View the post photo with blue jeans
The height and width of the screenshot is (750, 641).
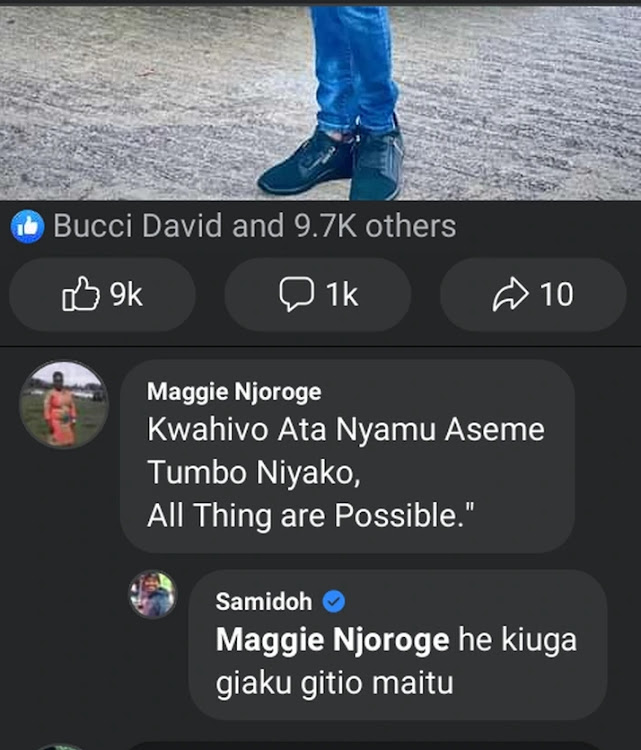point(320,102)
